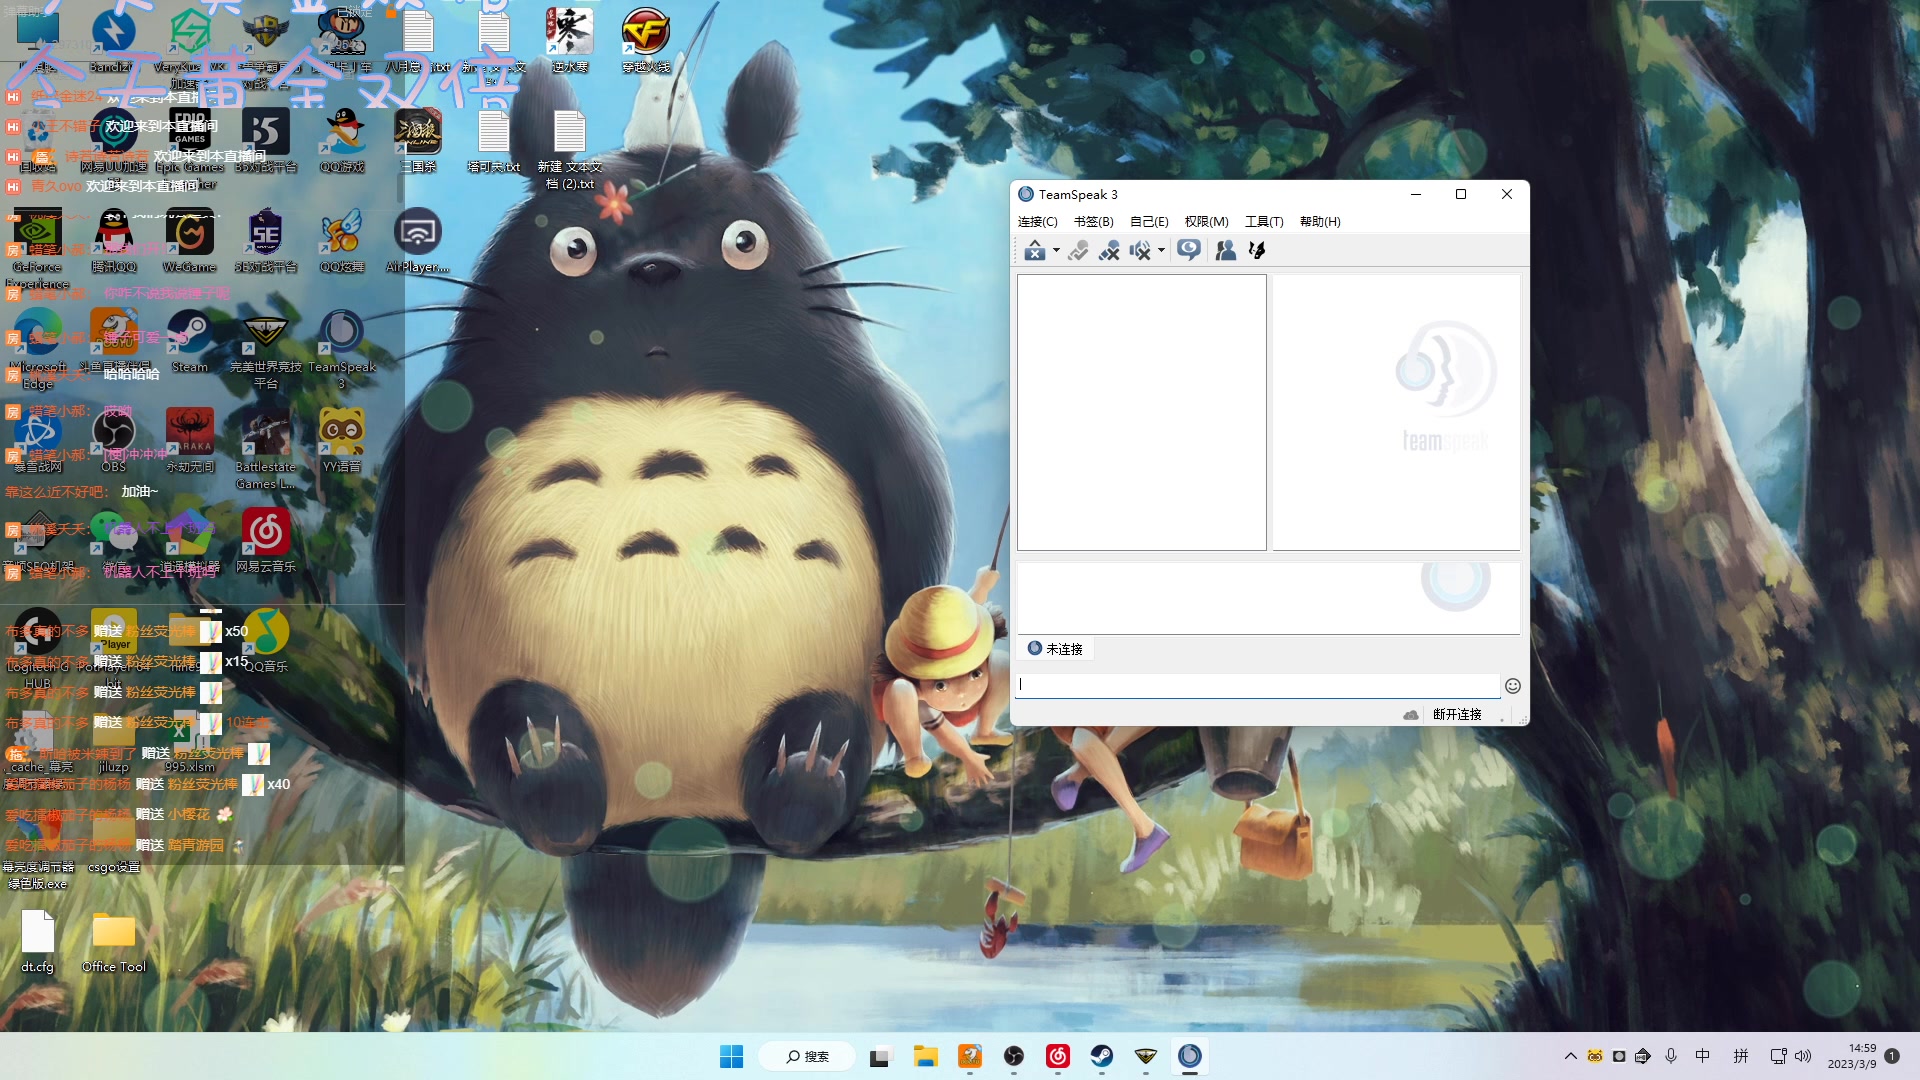Open the emoji smiley picker in TeamSpeak
This screenshot has width=1920, height=1080.
1513,686
